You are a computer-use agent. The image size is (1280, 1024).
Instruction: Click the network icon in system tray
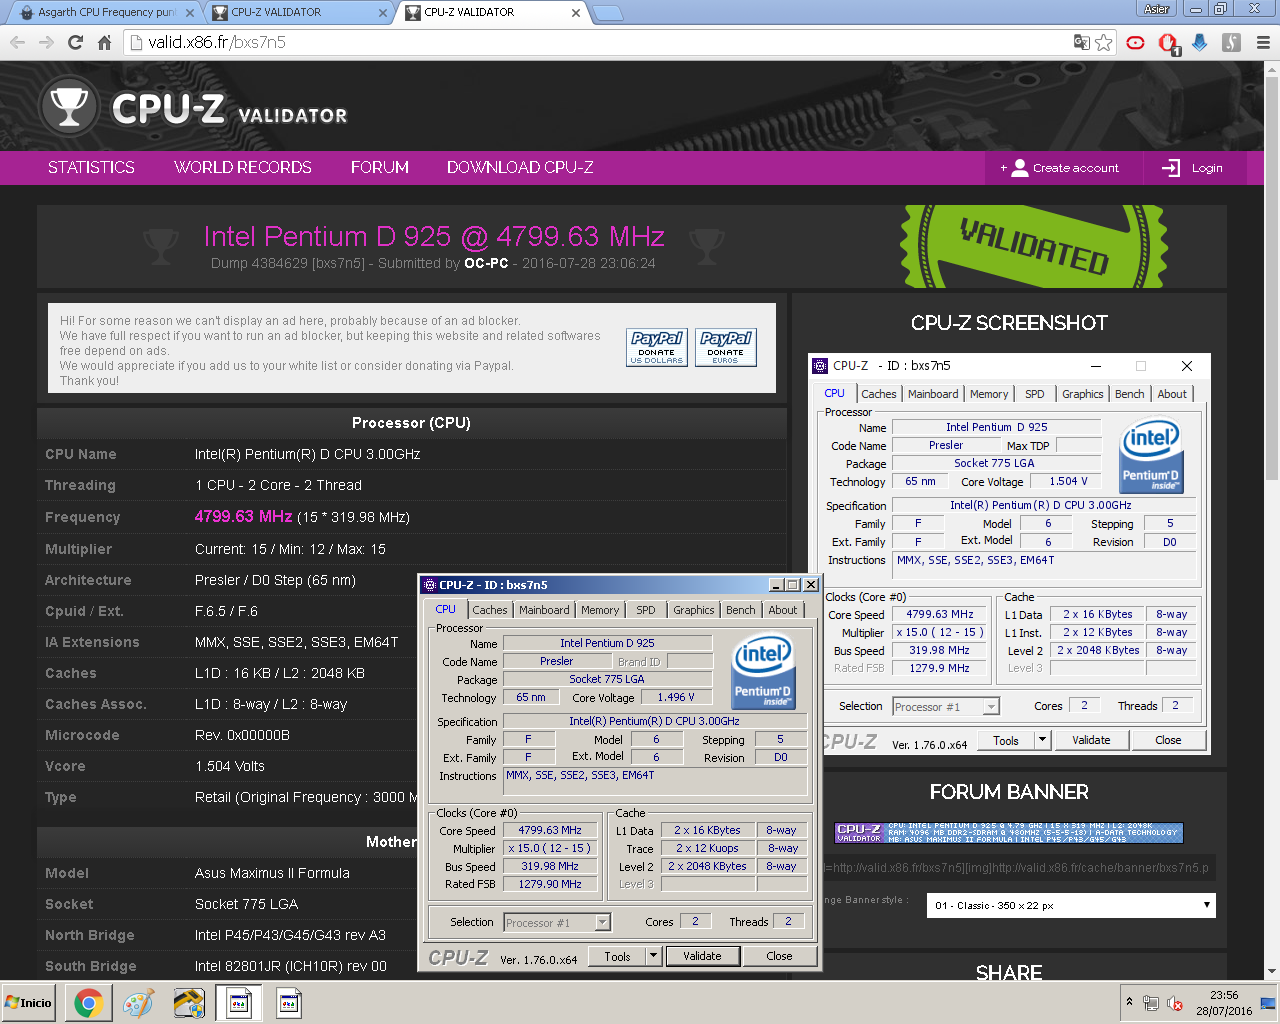(x=1151, y=1003)
